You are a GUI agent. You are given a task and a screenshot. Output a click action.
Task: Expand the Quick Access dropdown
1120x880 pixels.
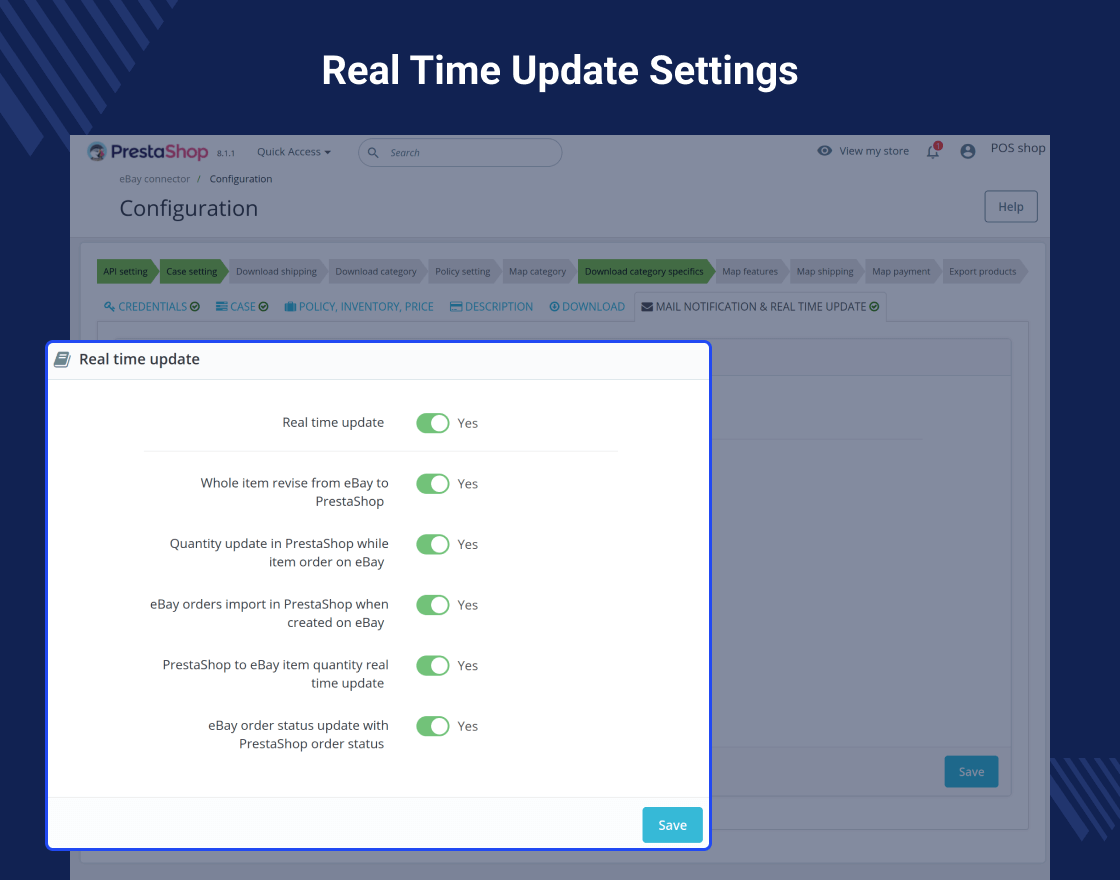[x=294, y=152]
